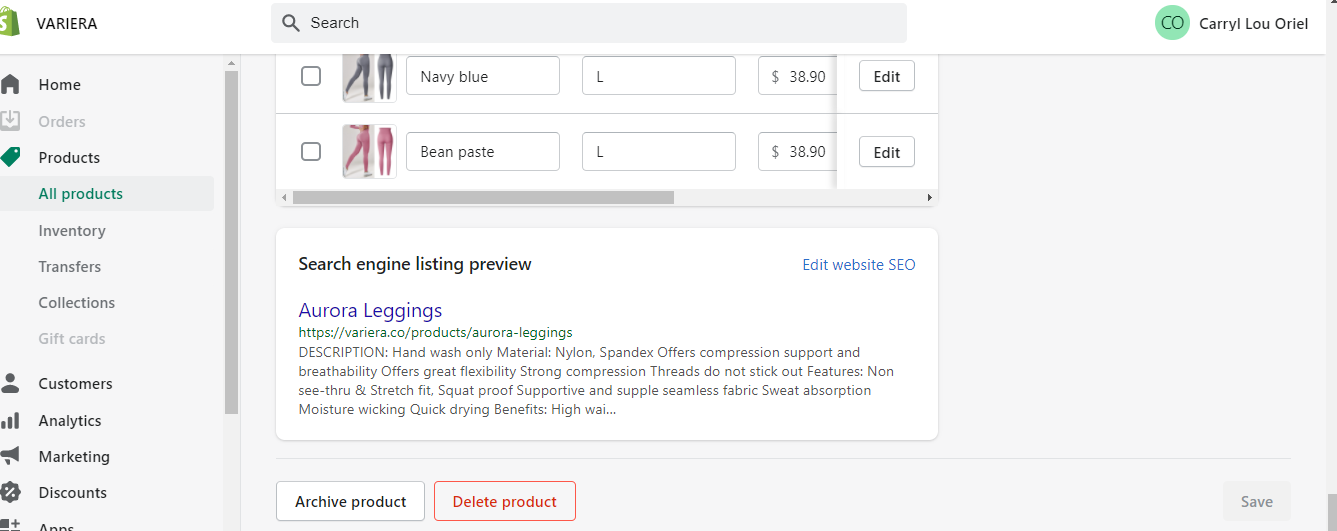Image resolution: width=1337 pixels, height=531 pixels.
Task: Click the SEO description preview text
Action: point(596,380)
